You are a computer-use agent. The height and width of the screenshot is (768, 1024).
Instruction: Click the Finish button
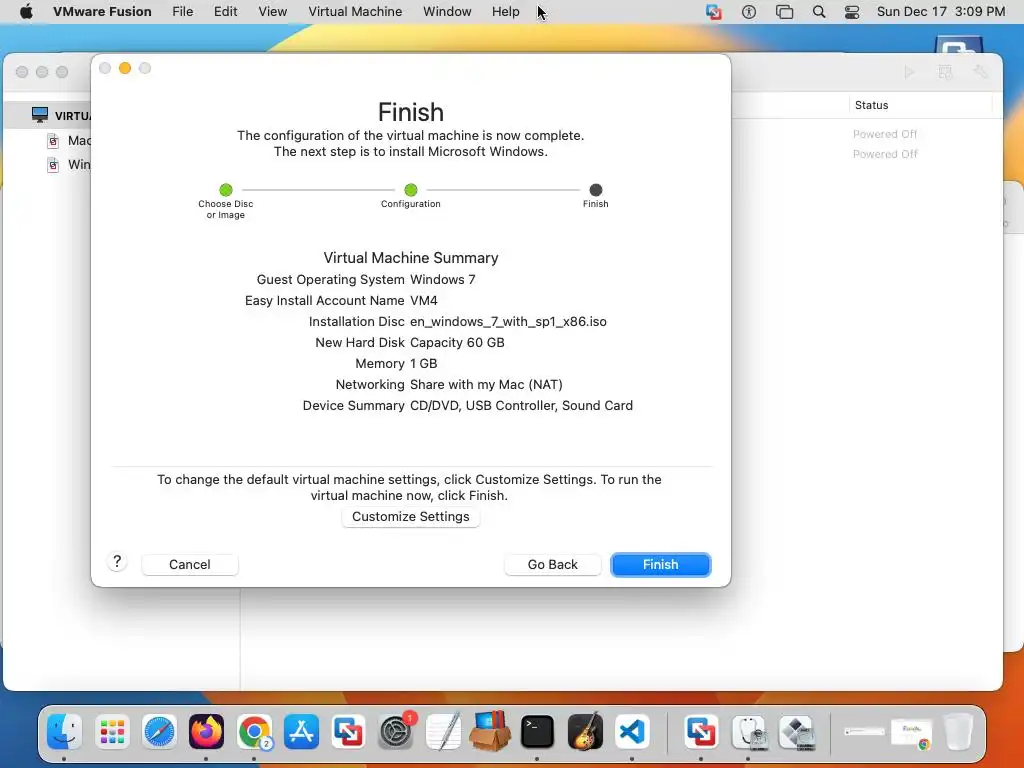(x=660, y=564)
